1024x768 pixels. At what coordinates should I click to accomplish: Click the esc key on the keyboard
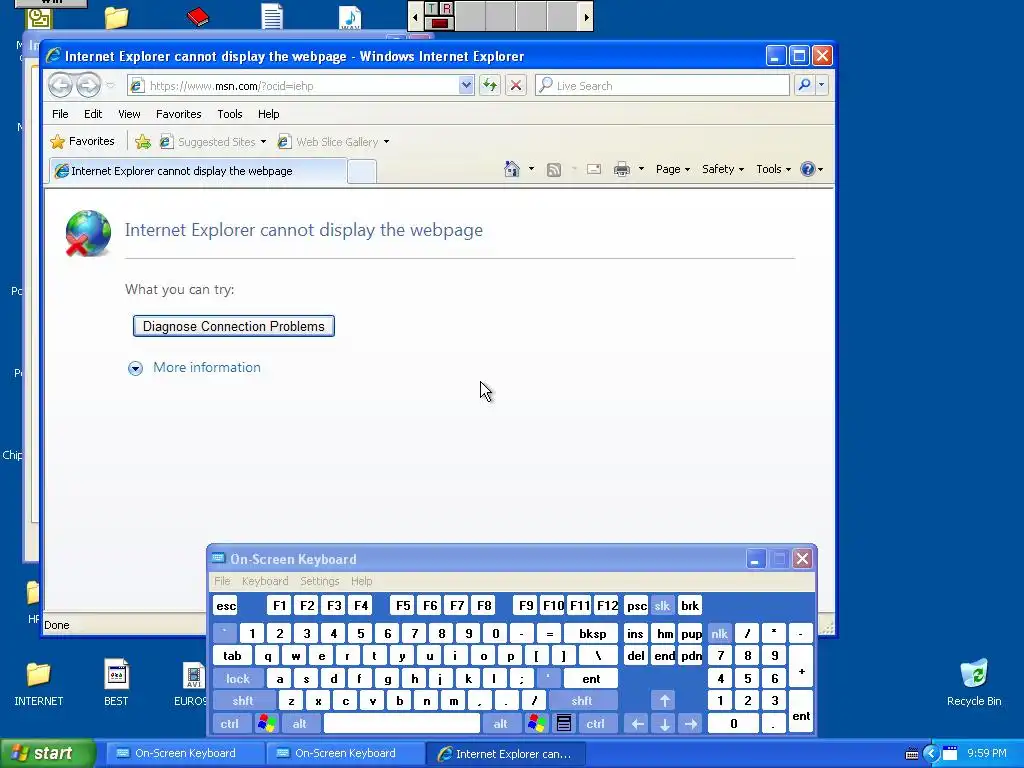pos(226,605)
